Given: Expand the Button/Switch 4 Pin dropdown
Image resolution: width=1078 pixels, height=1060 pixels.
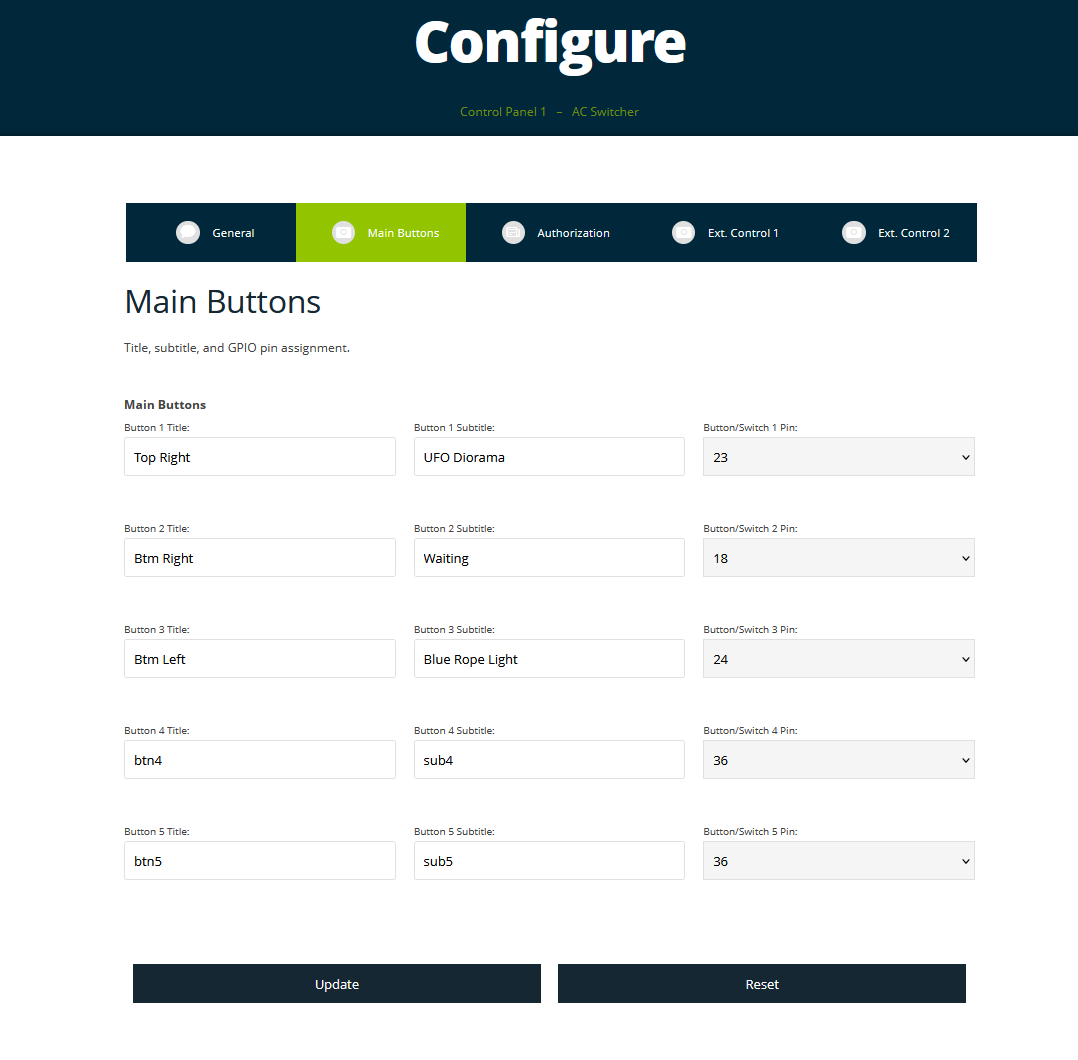Looking at the screenshot, I should [x=838, y=760].
